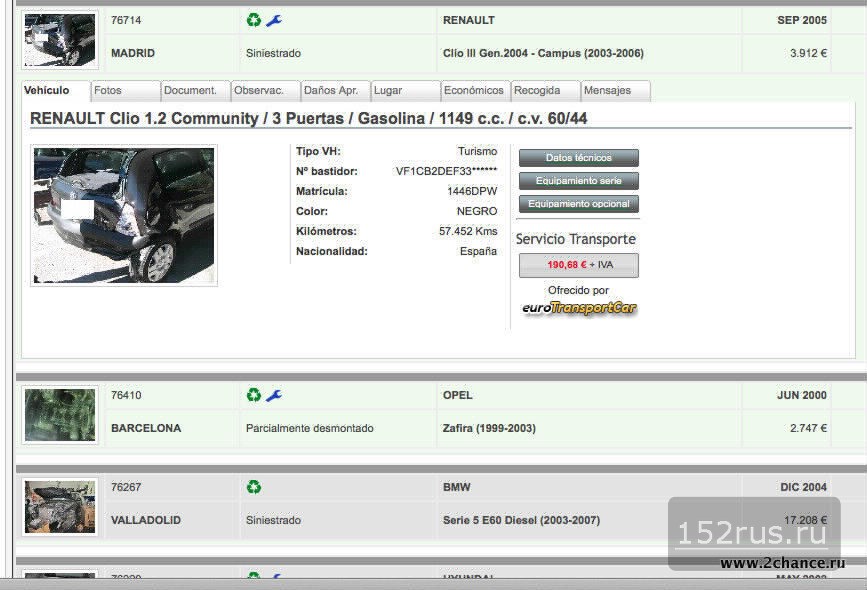Screen dimensions: 867x590
Task: Click the chassis number VF1CB2DEF33******
Action: pyautogui.click(x=446, y=171)
